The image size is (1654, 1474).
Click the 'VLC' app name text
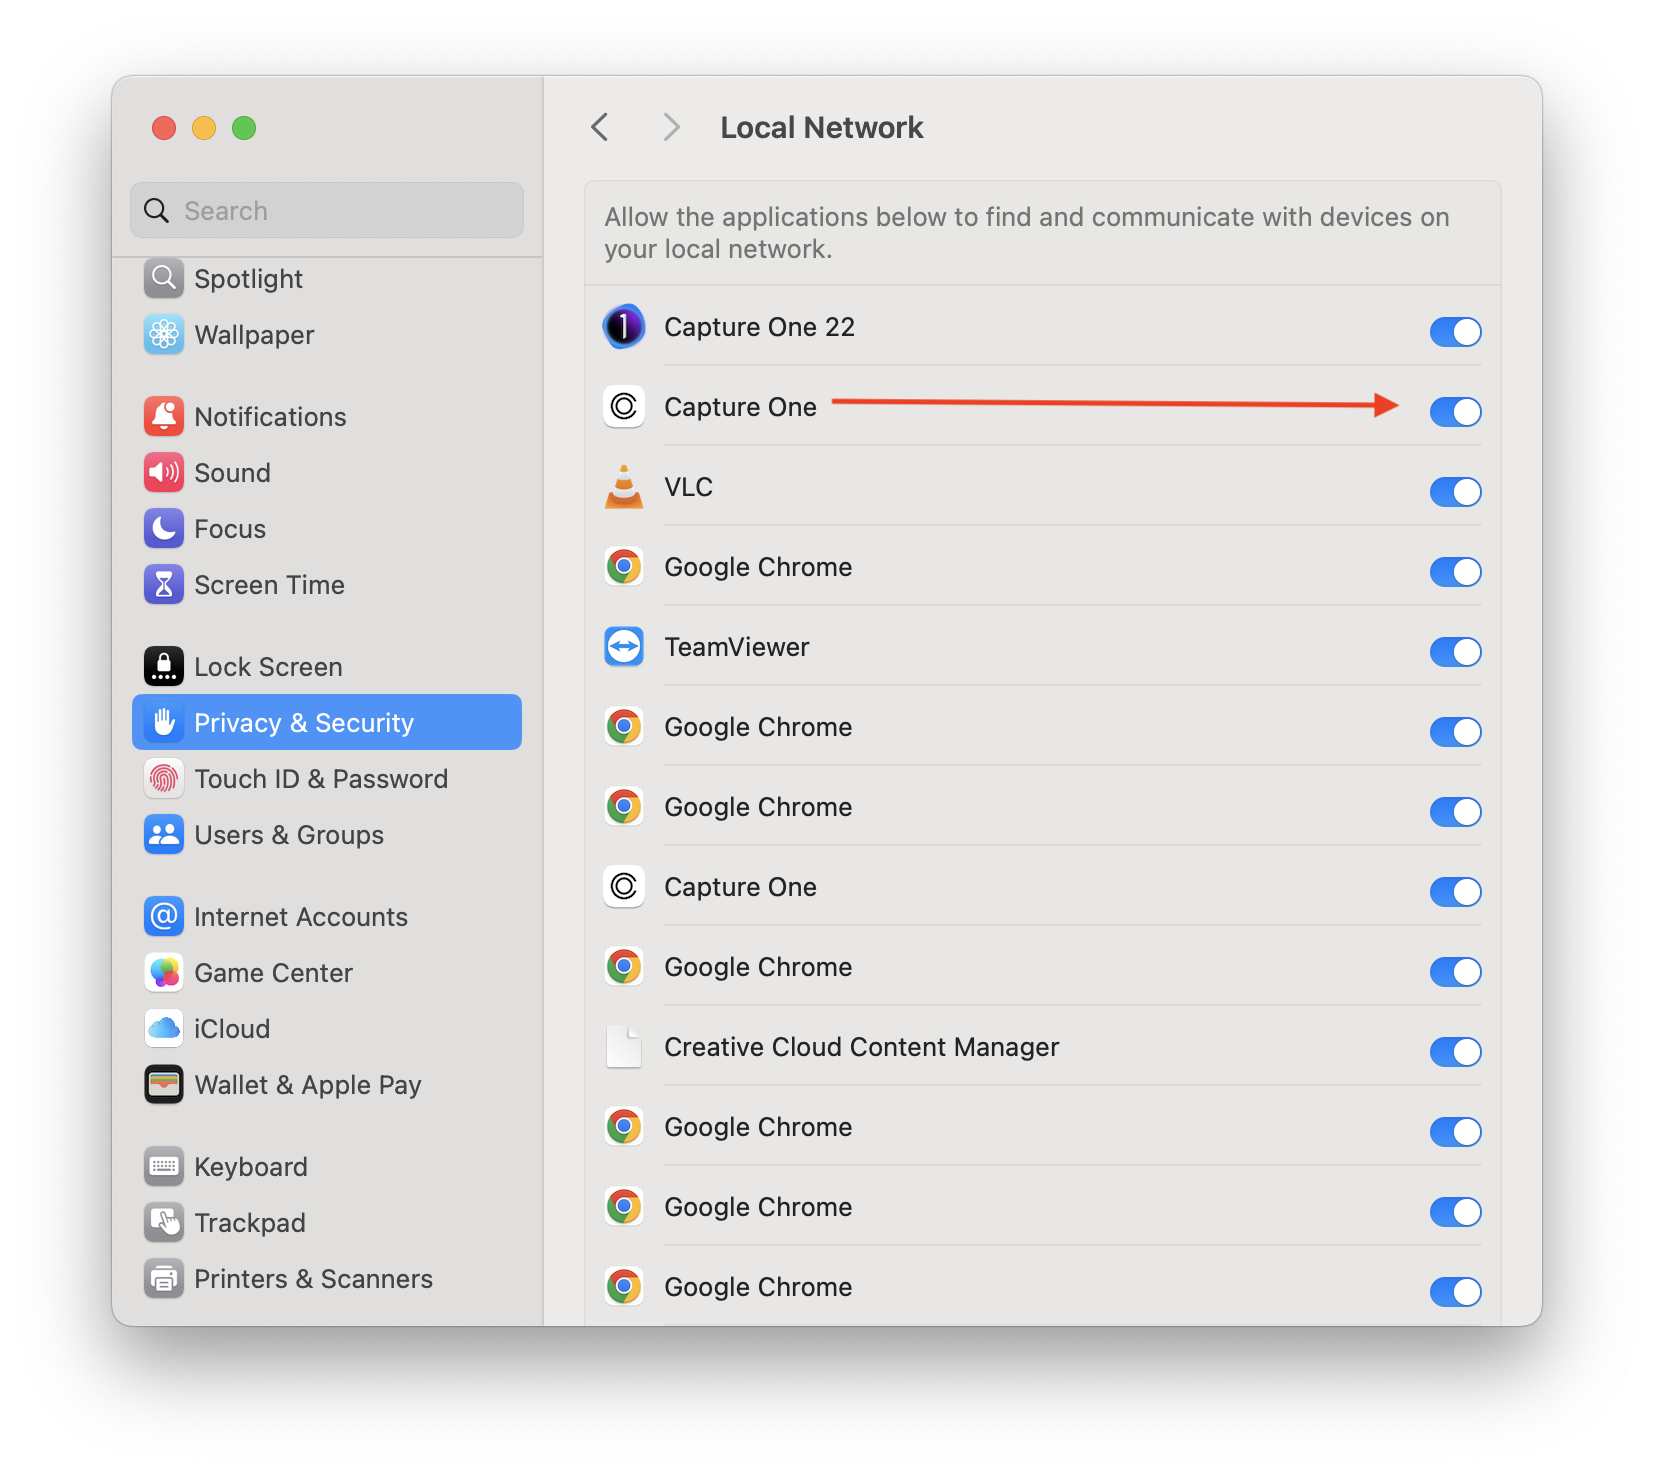(689, 487)
